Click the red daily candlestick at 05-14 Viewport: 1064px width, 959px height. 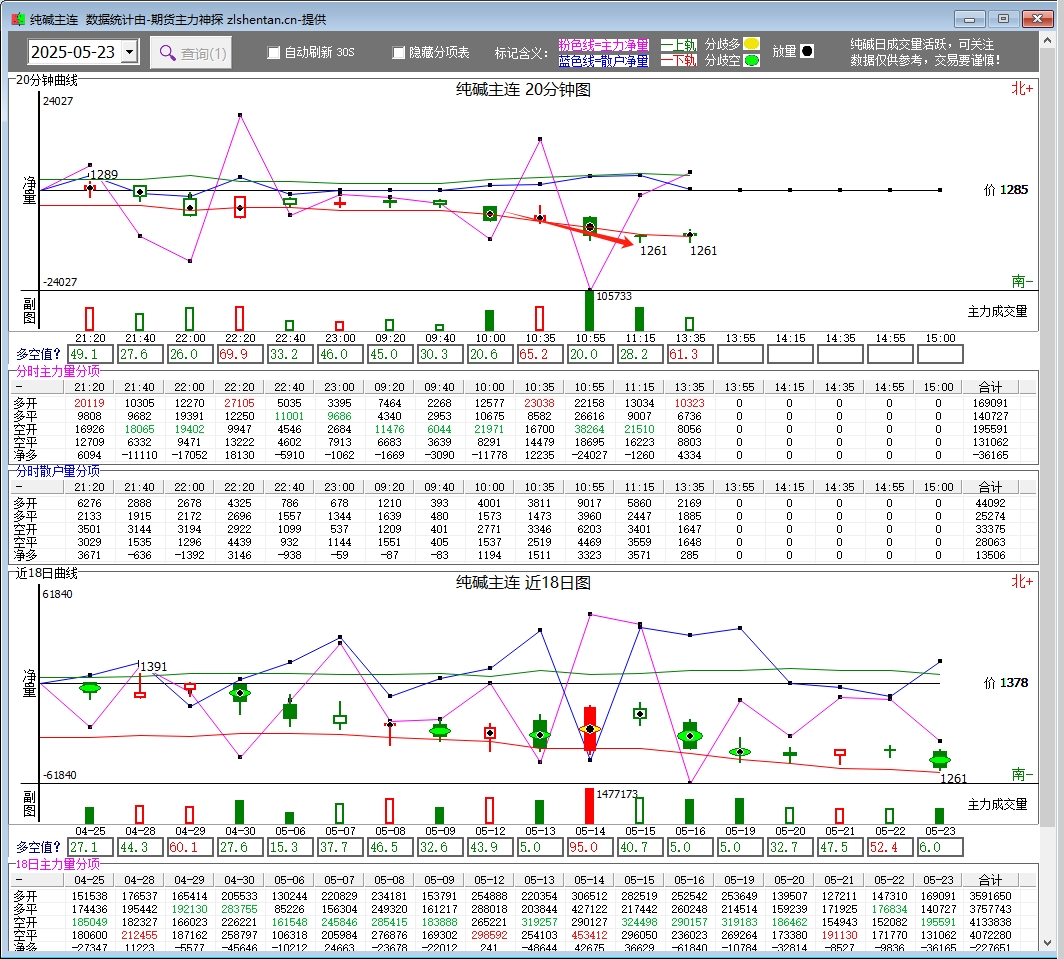point(590,729)
